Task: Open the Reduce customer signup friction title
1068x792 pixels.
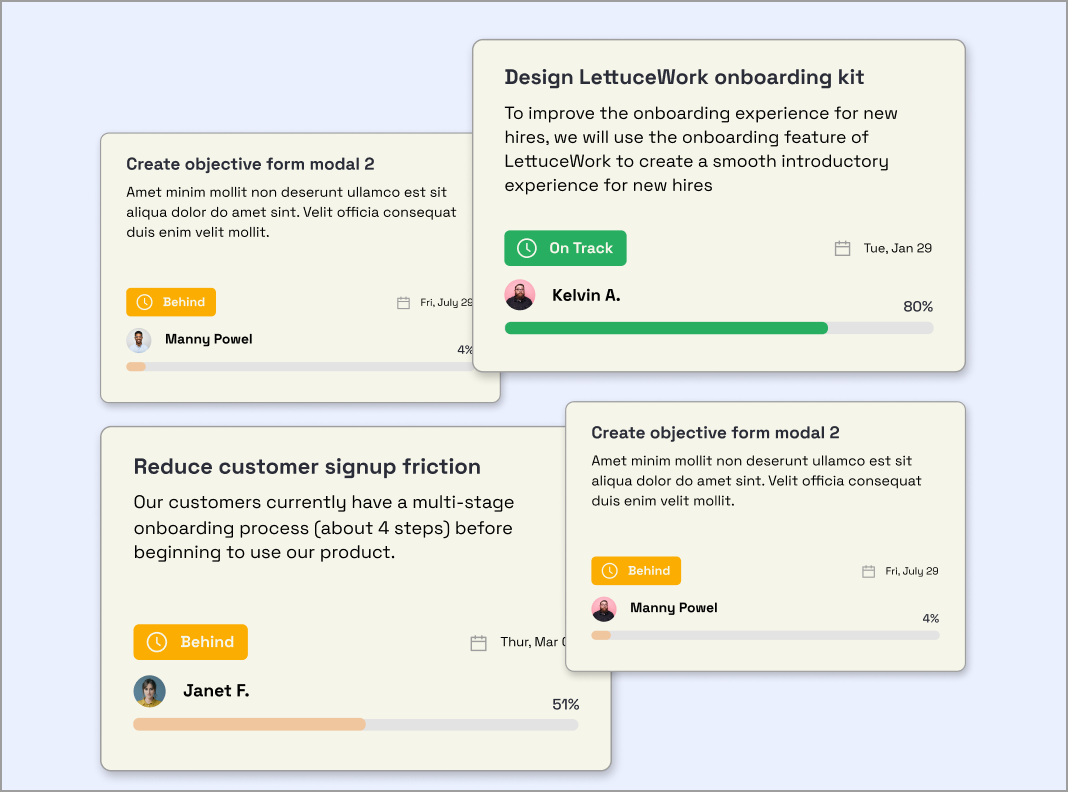Action: point(307,466)
